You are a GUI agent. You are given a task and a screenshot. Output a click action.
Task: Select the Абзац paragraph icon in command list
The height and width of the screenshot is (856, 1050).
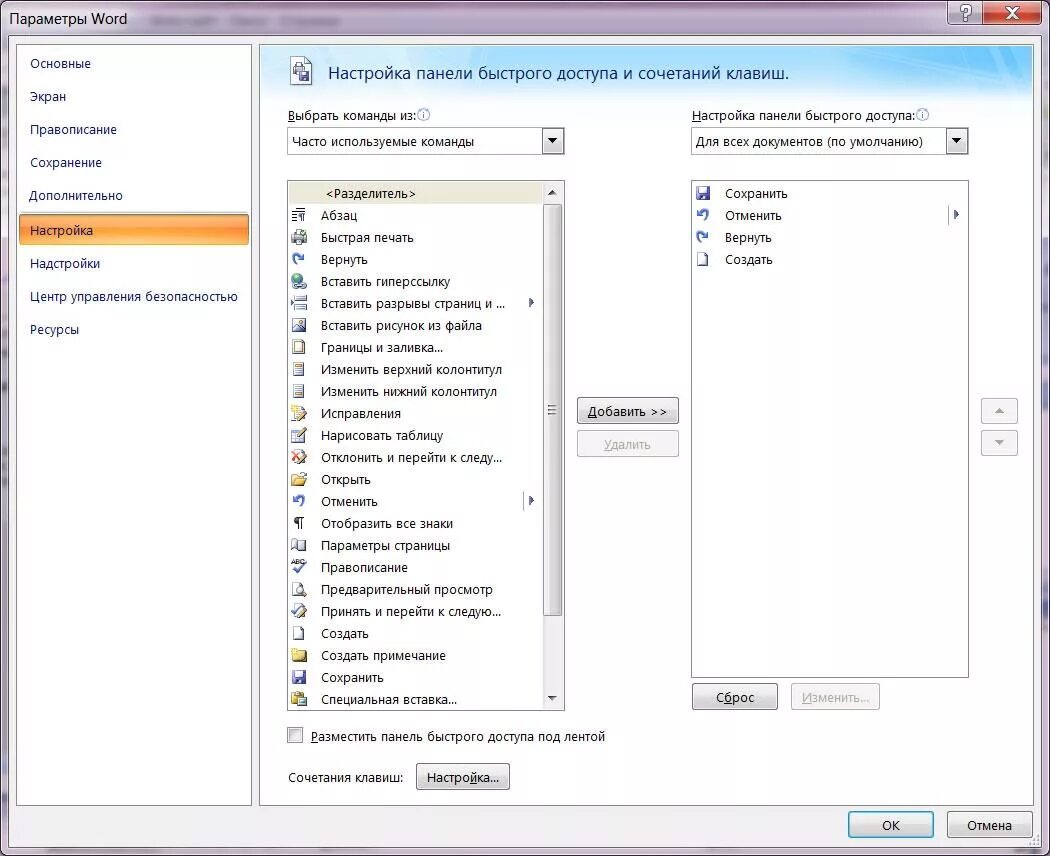(299, 215)
